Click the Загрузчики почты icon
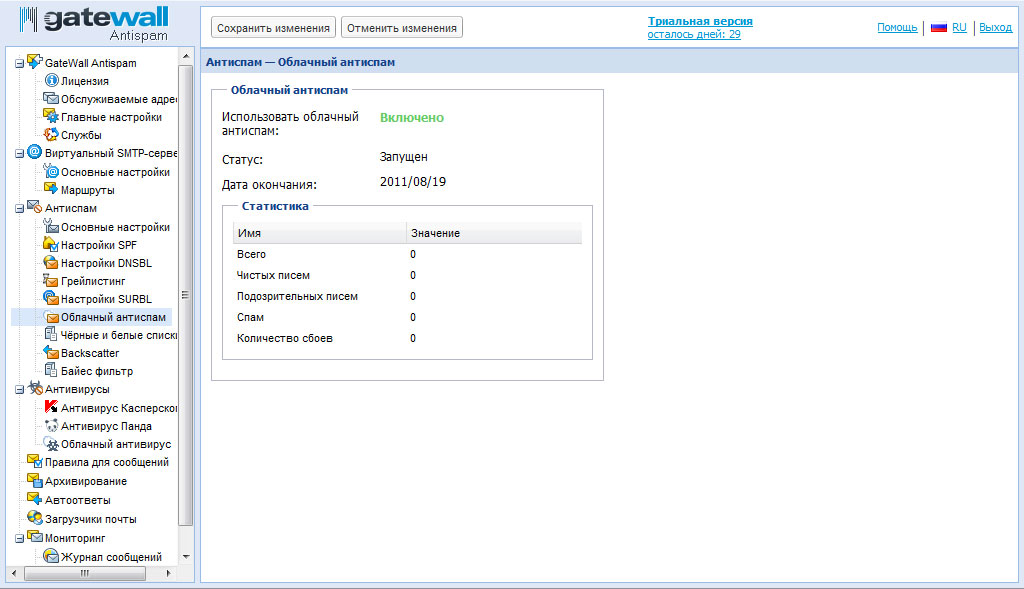Viewport: 1024px width, 589px height. (35, 518)
